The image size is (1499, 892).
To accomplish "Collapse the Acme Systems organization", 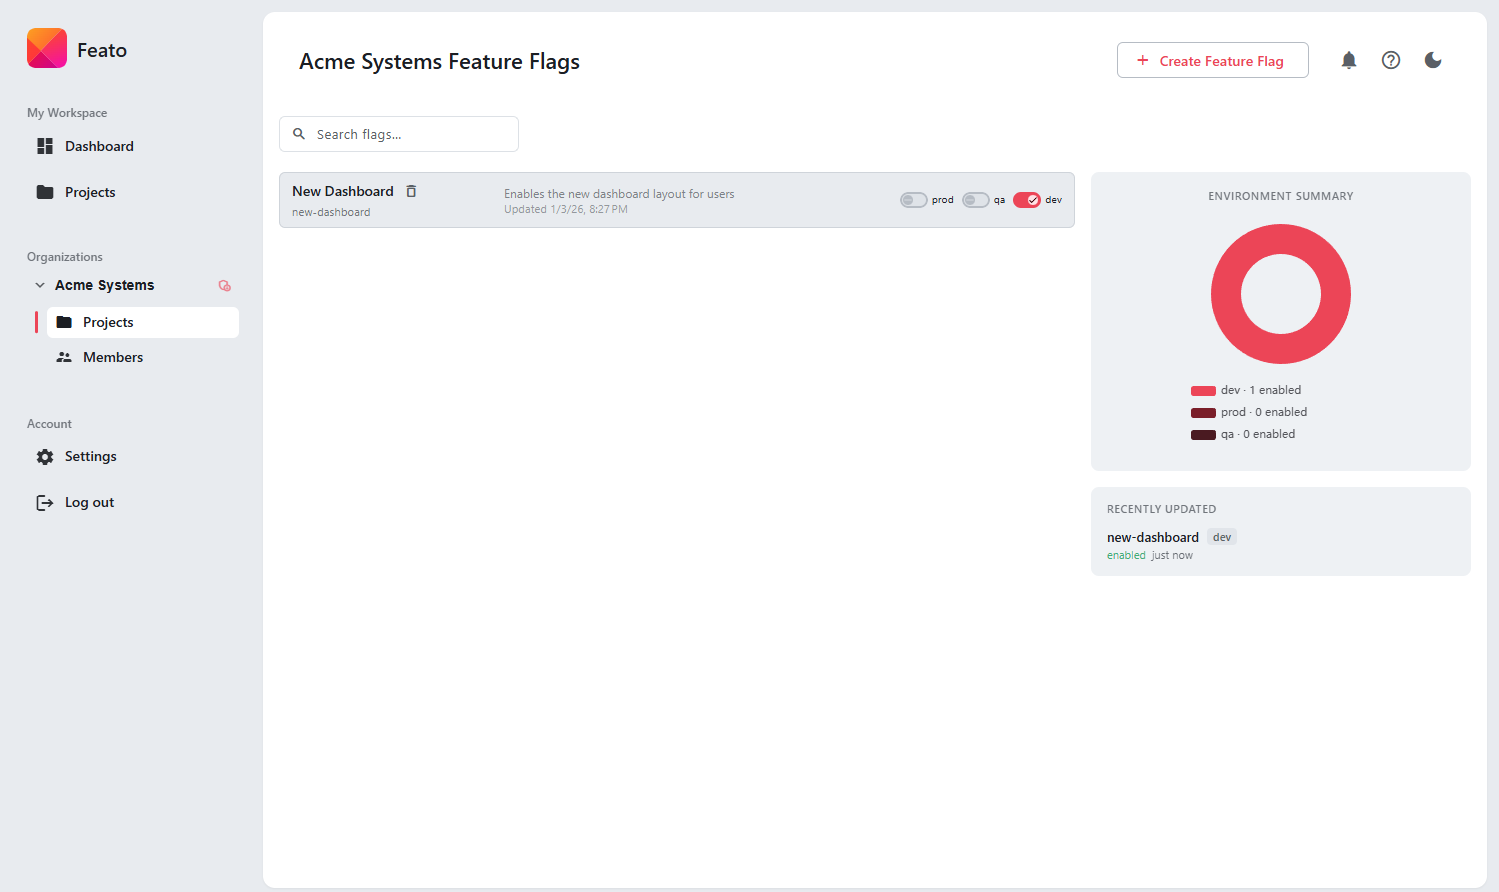I will [x=39, y=285].
